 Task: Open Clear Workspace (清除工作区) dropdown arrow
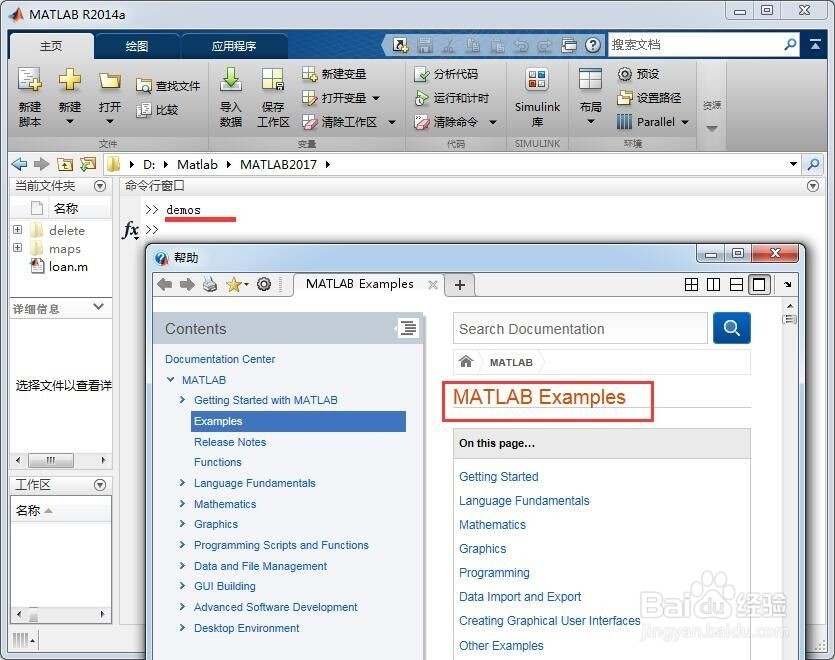pos(392,123)
